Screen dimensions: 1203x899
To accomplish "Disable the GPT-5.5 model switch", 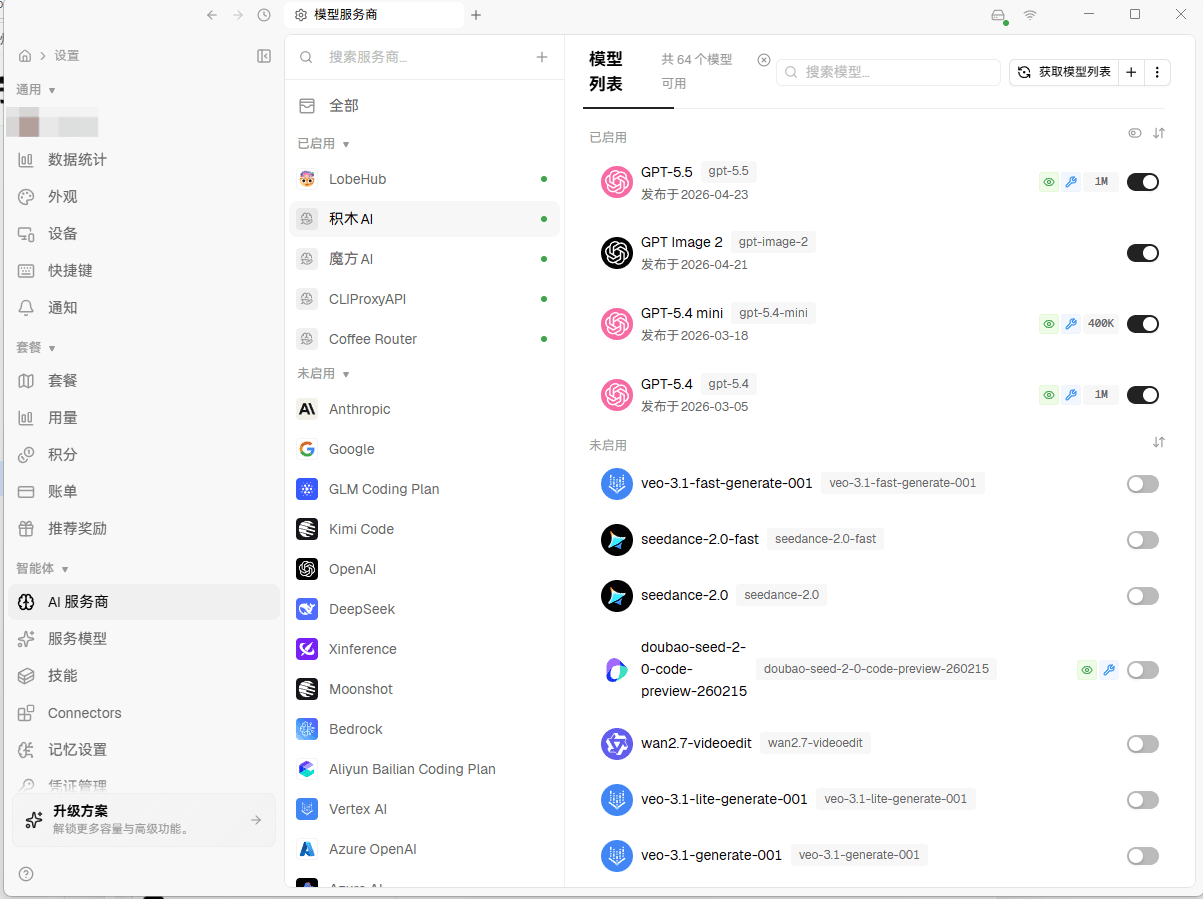I will click(1143, 182).
